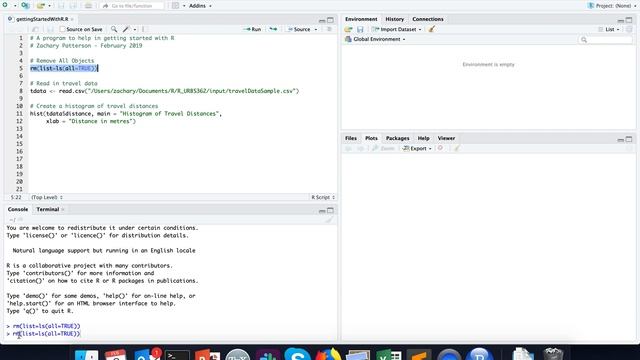Open the Project: (None) dropdown

[x=611, y=6]
